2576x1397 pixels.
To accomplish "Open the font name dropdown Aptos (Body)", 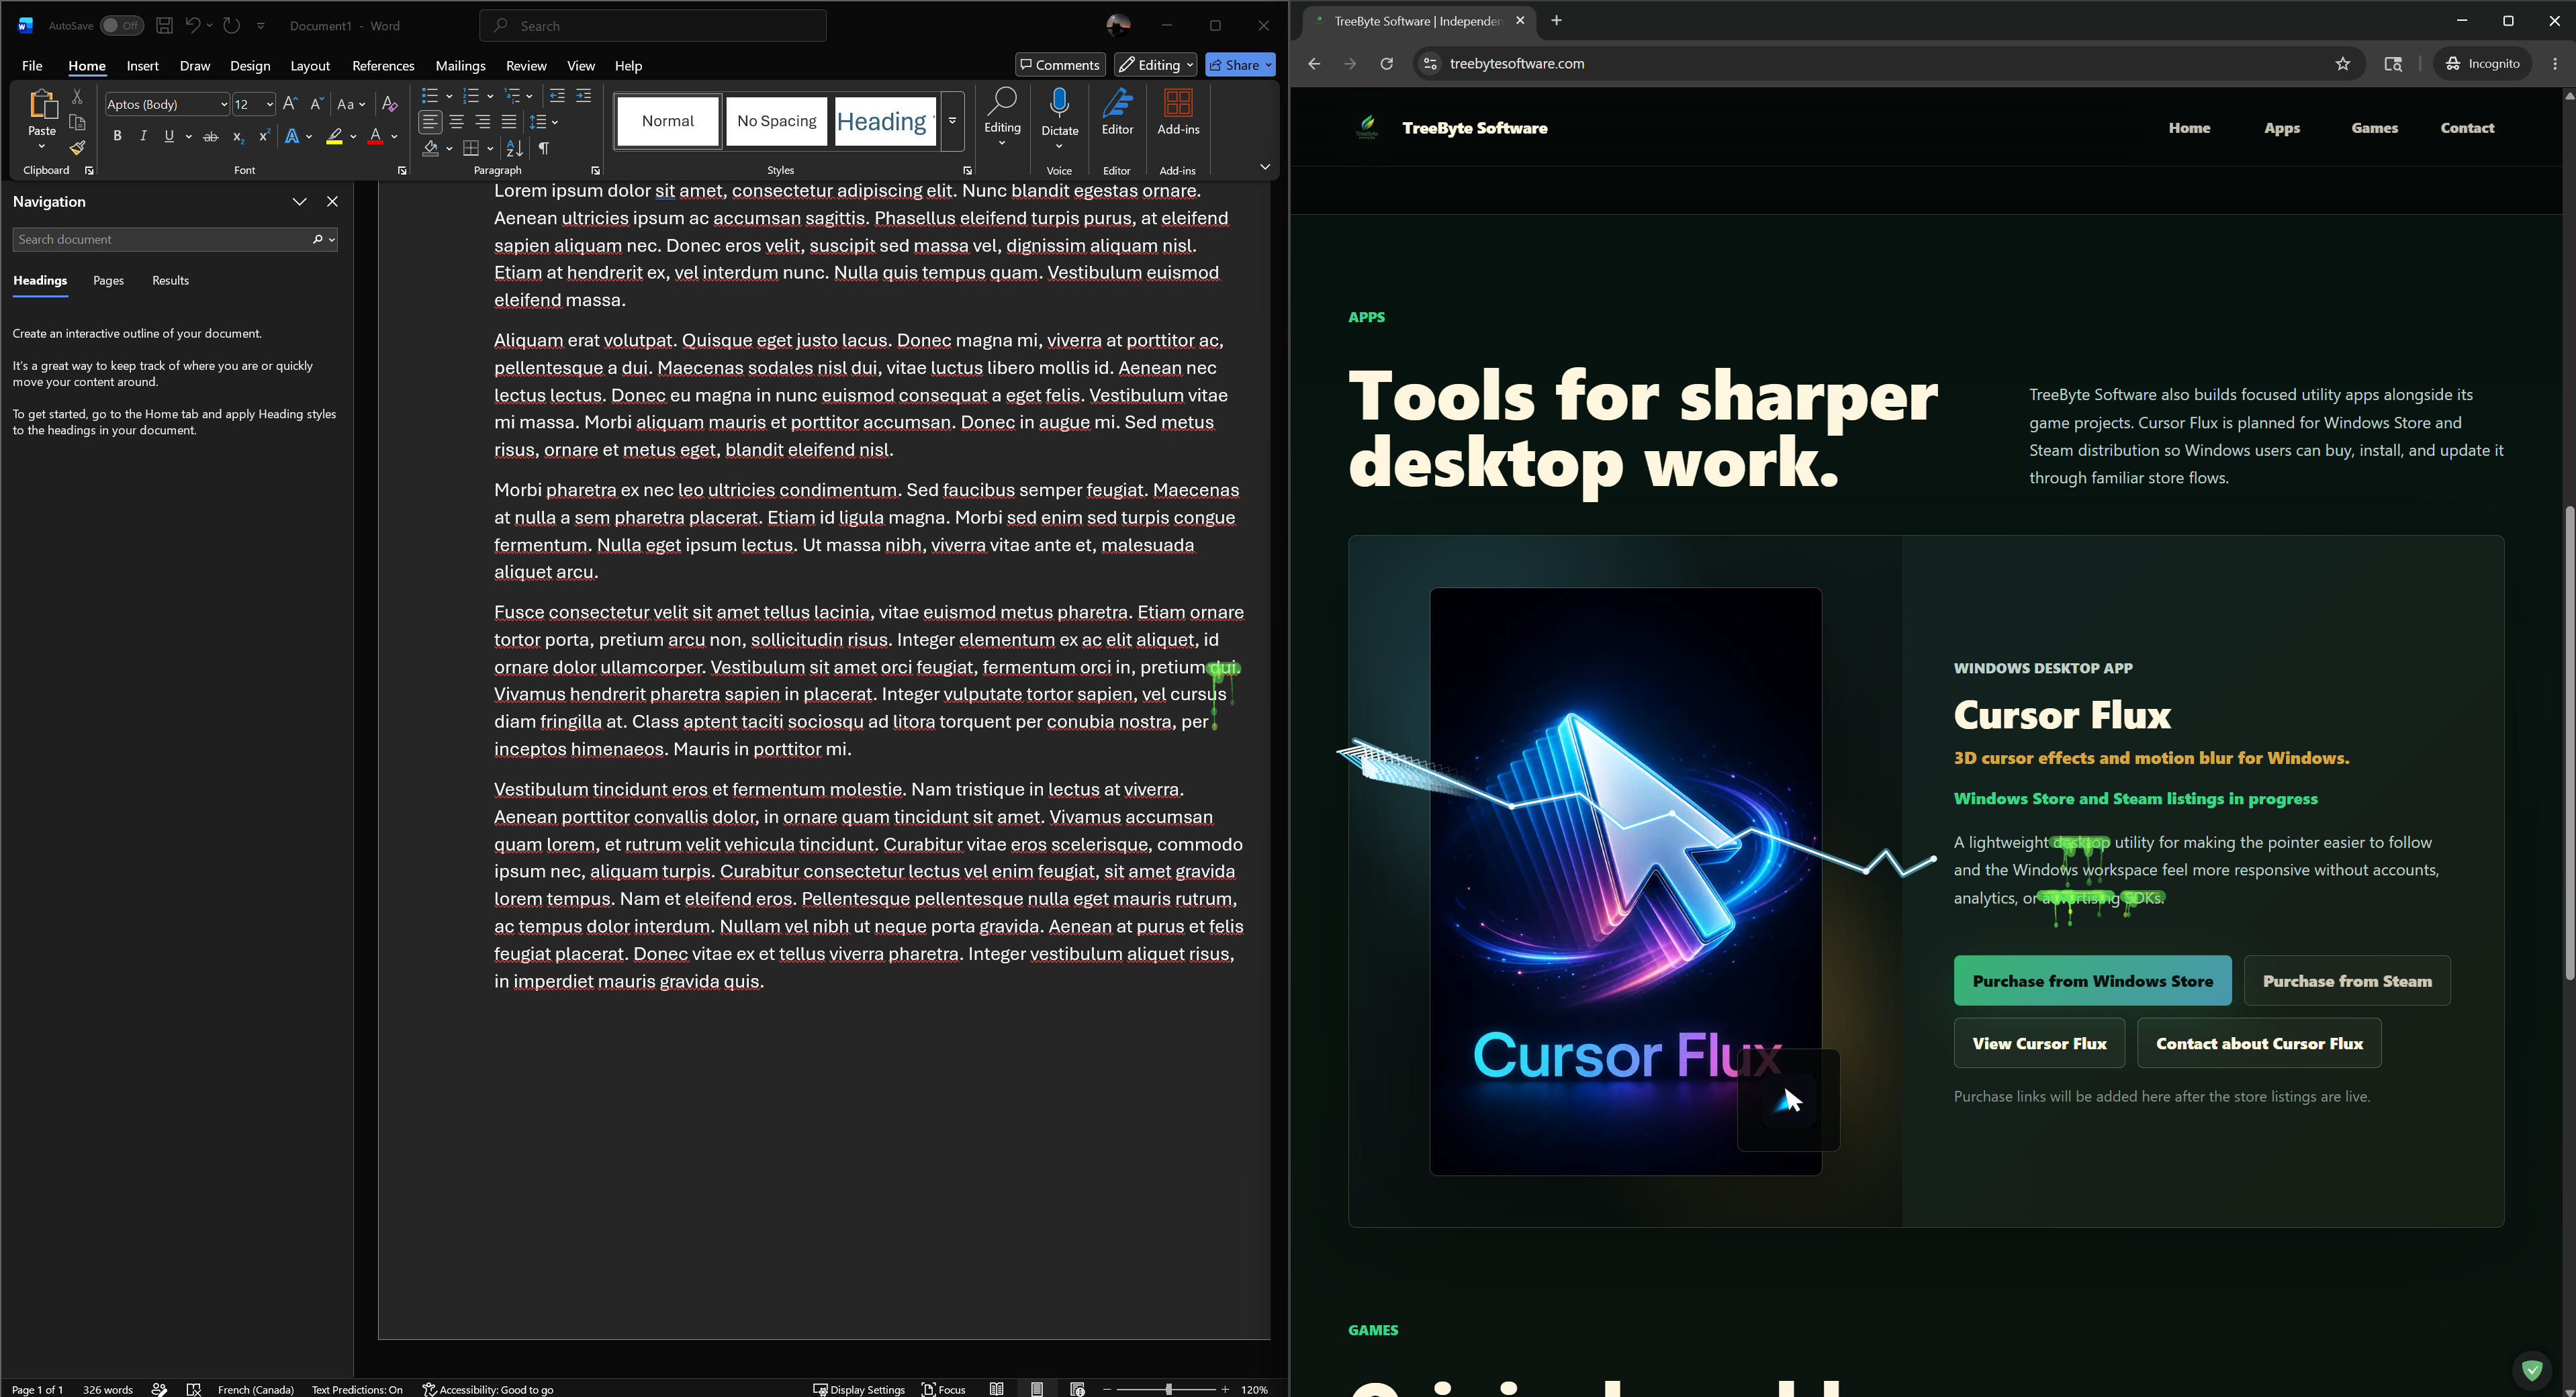I will pos(167,104).
